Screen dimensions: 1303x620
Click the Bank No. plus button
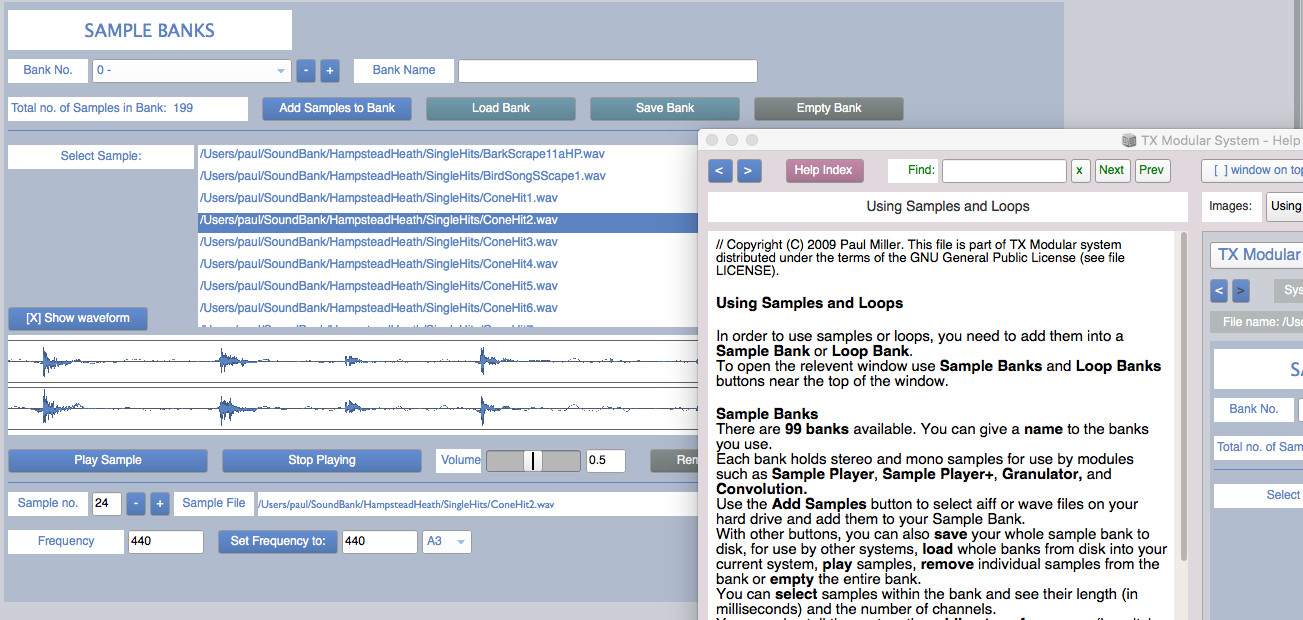(330, 71)
